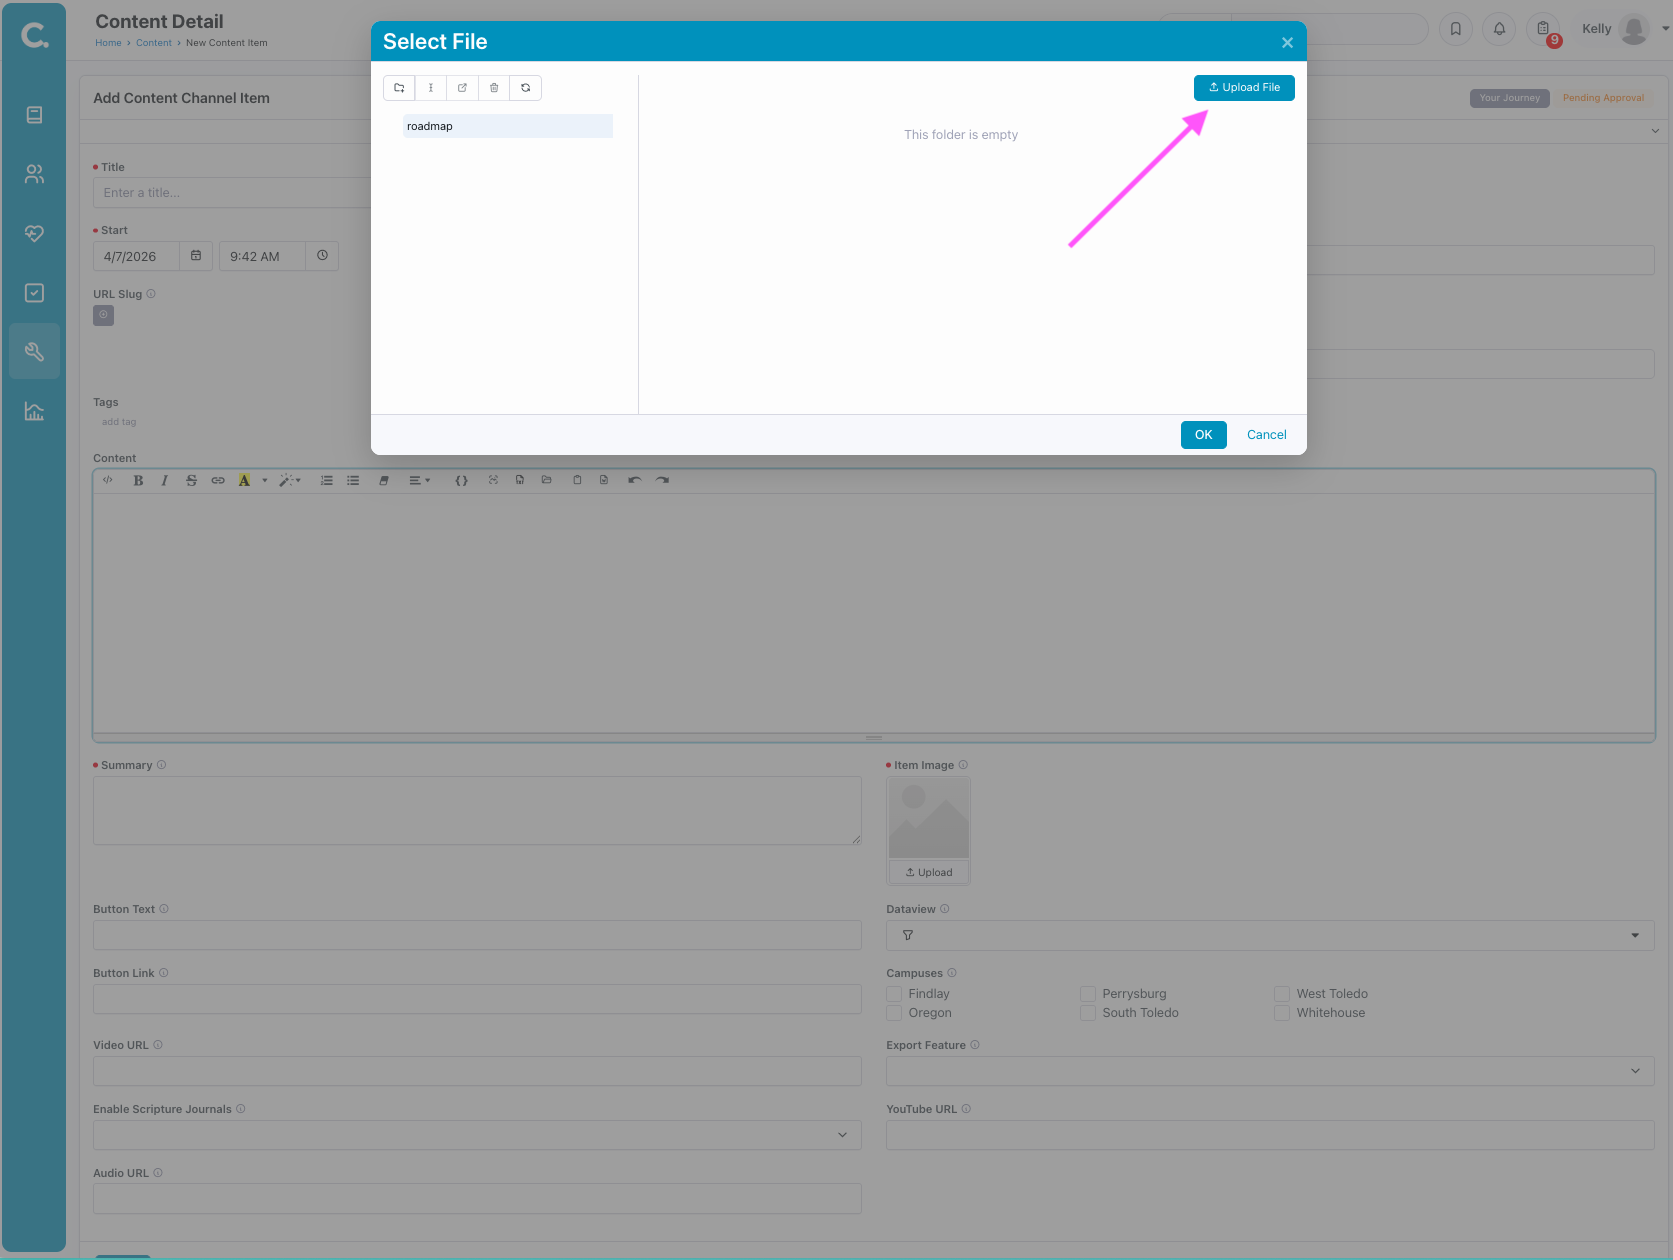Enable the West Toledo campus checkbox
The width and height of the screenshot is (1673, 1260).
tap(1282, 994)
